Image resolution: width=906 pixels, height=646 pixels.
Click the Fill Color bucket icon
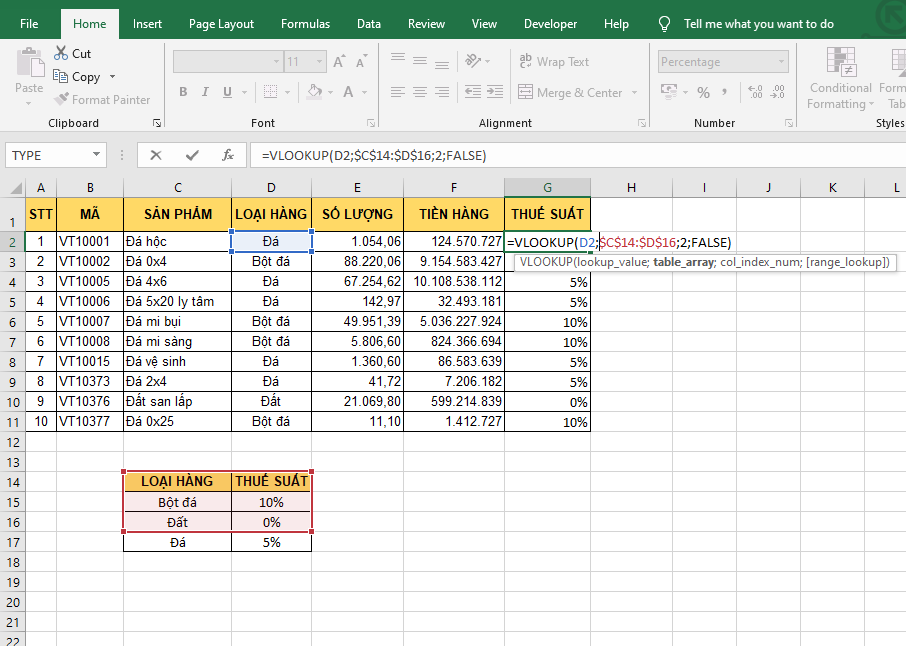point(315,92)
